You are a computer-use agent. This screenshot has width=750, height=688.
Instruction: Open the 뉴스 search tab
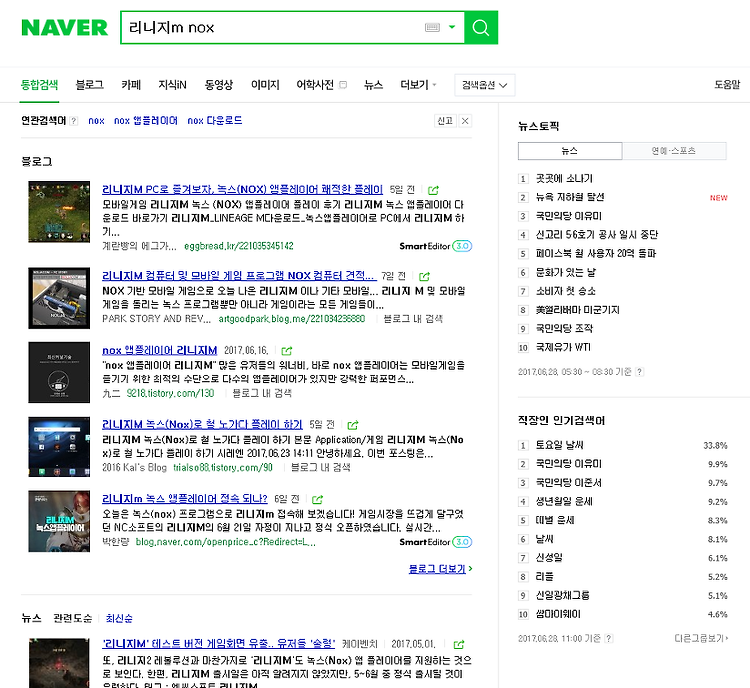pos(373,85)
